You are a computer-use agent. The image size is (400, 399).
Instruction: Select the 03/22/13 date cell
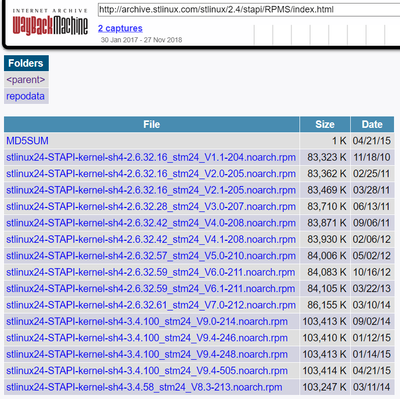pyautogui.click(x=372, y=288)
